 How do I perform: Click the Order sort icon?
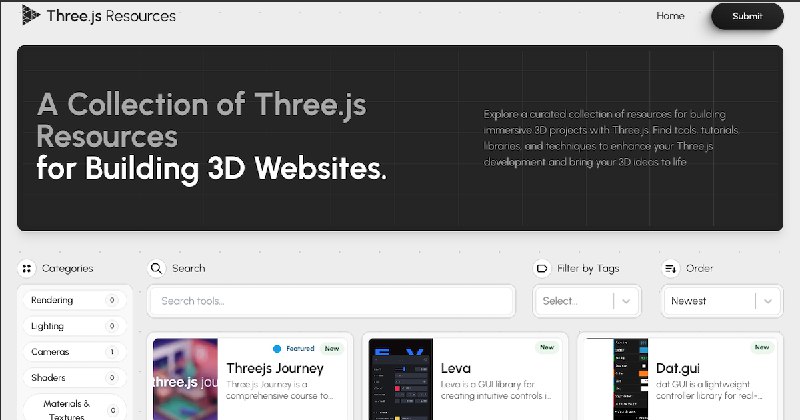click(670, 268)
